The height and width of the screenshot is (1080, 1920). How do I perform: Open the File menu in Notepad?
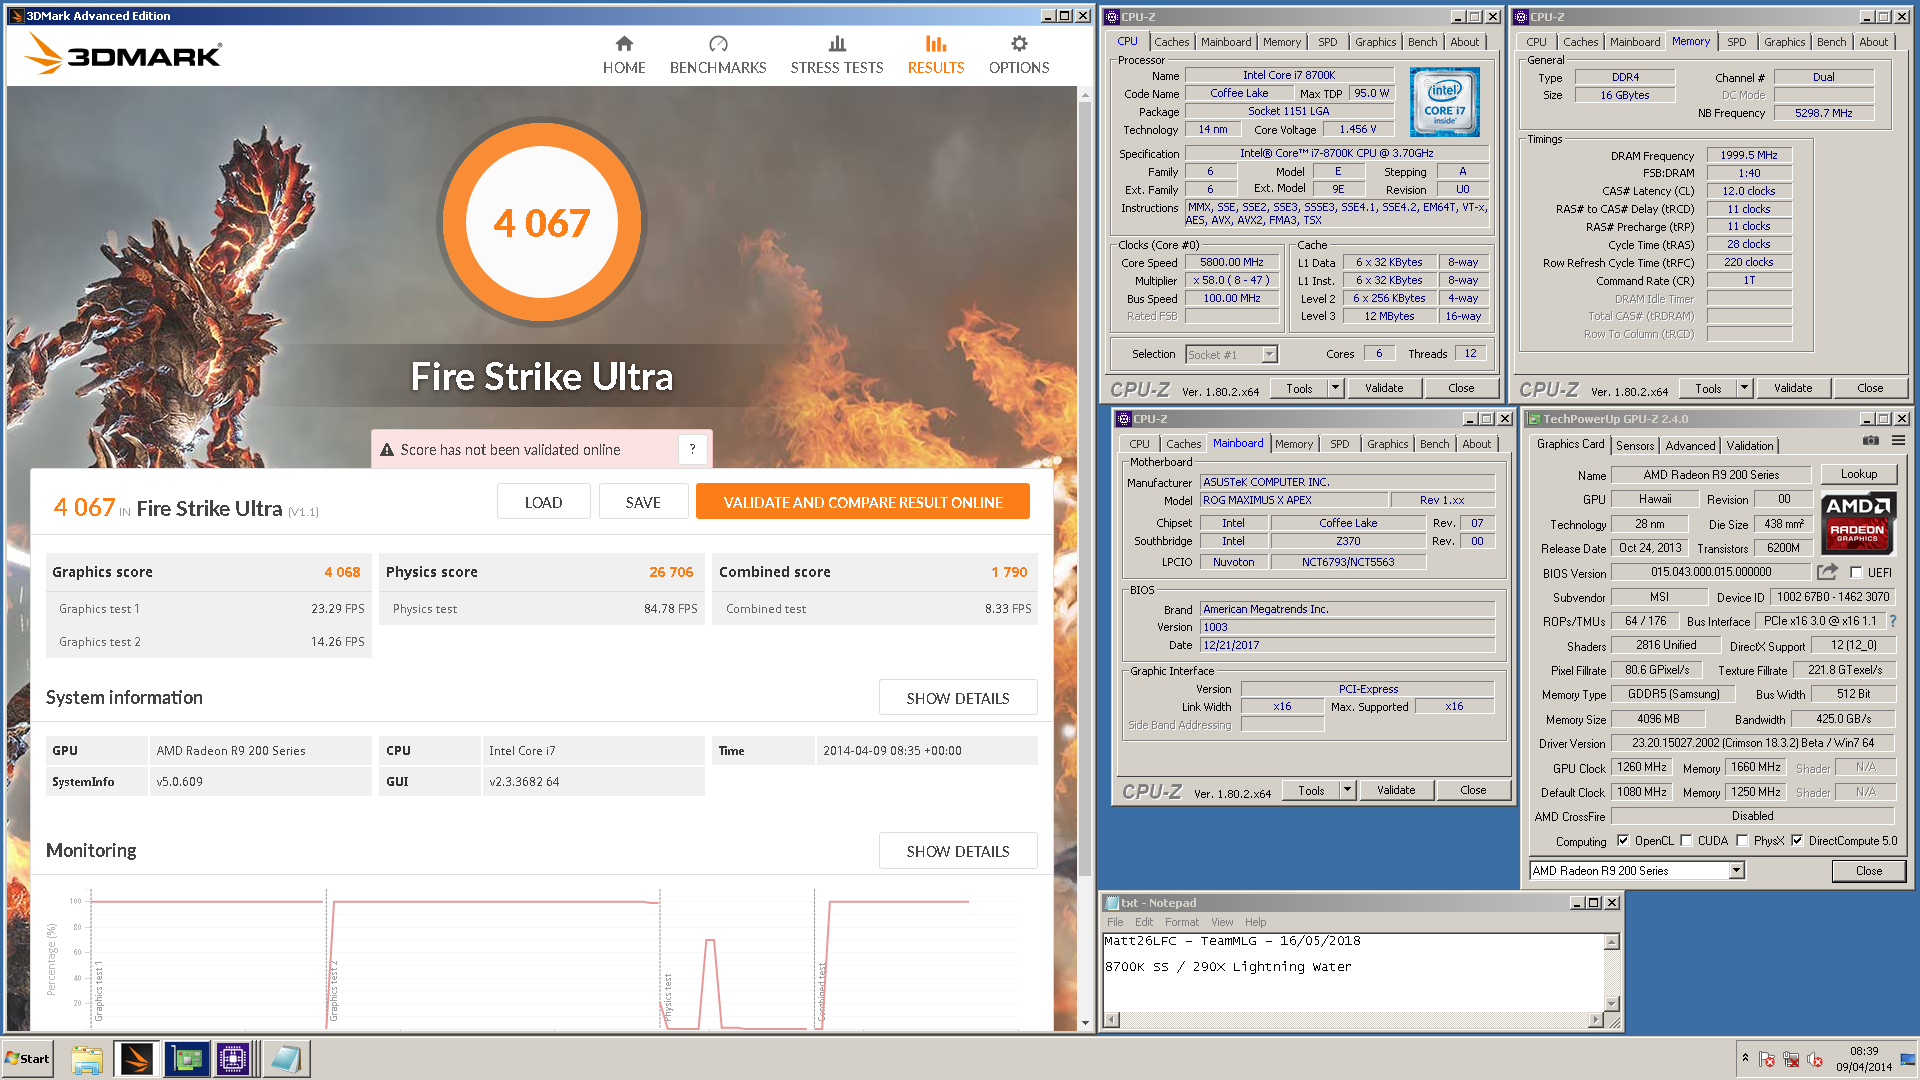coord(1115,922)
